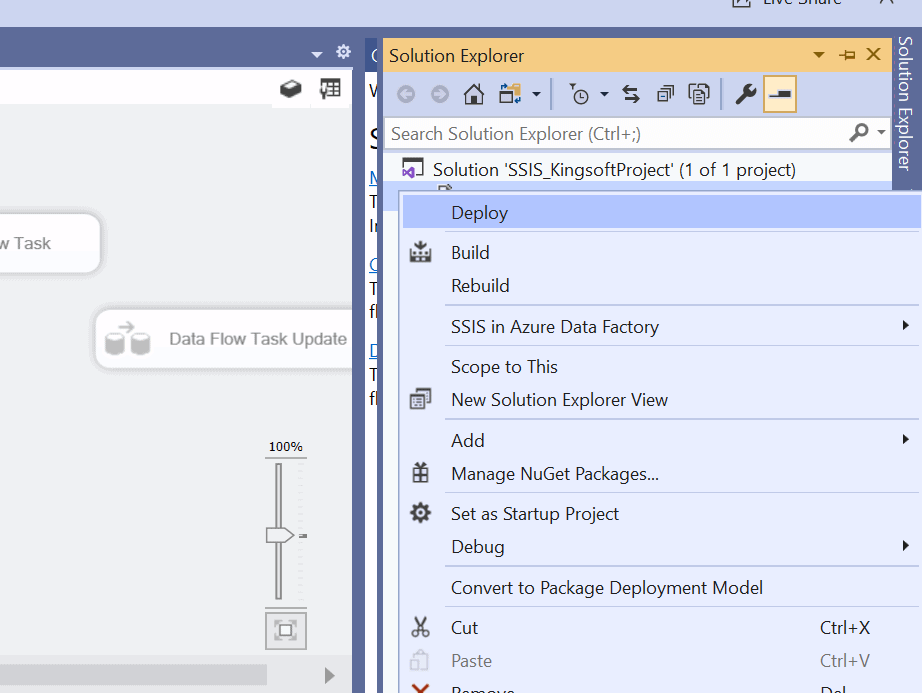This screenshot has width=922, height=693.
Task: Expand the Pending Changes Filter dropdown arrow
Action: tap(604, 94)
